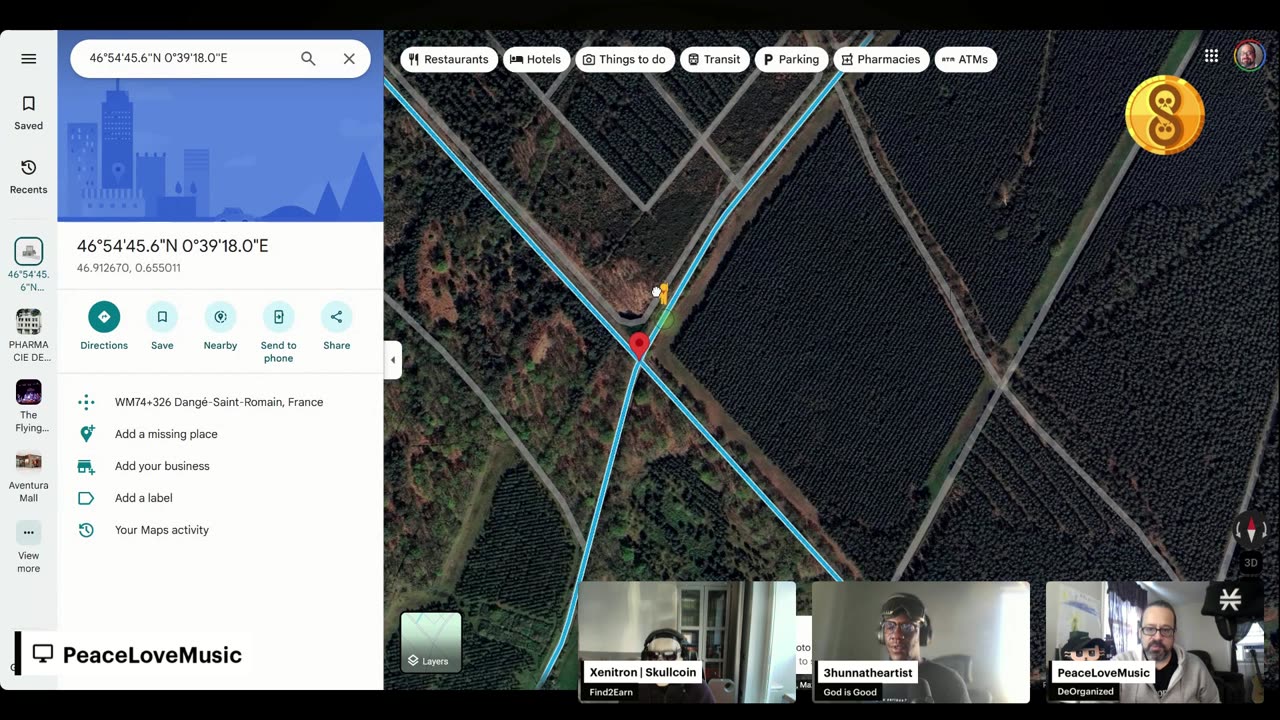Click Xenitron Skullcoin video tile
1280x720 pixels.
pos(687,642)
